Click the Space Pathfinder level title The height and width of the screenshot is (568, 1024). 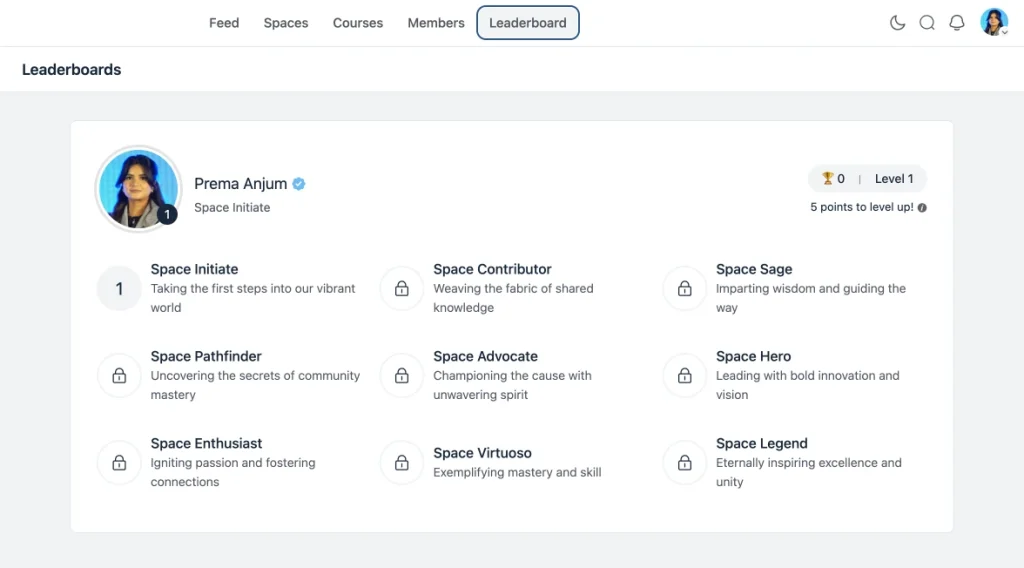206,356
